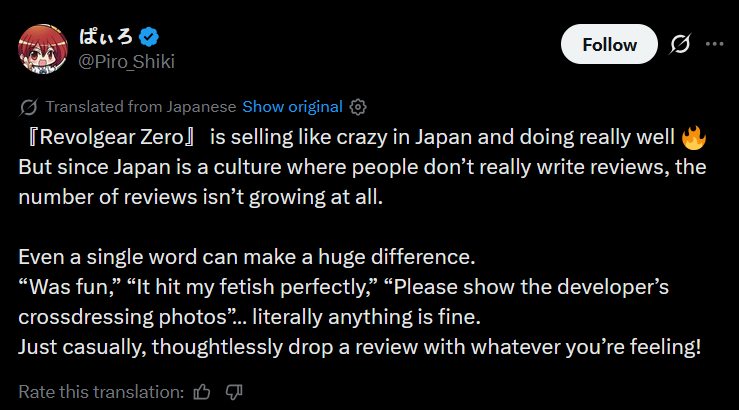Open translation settings gear icon

pos(359,107)
